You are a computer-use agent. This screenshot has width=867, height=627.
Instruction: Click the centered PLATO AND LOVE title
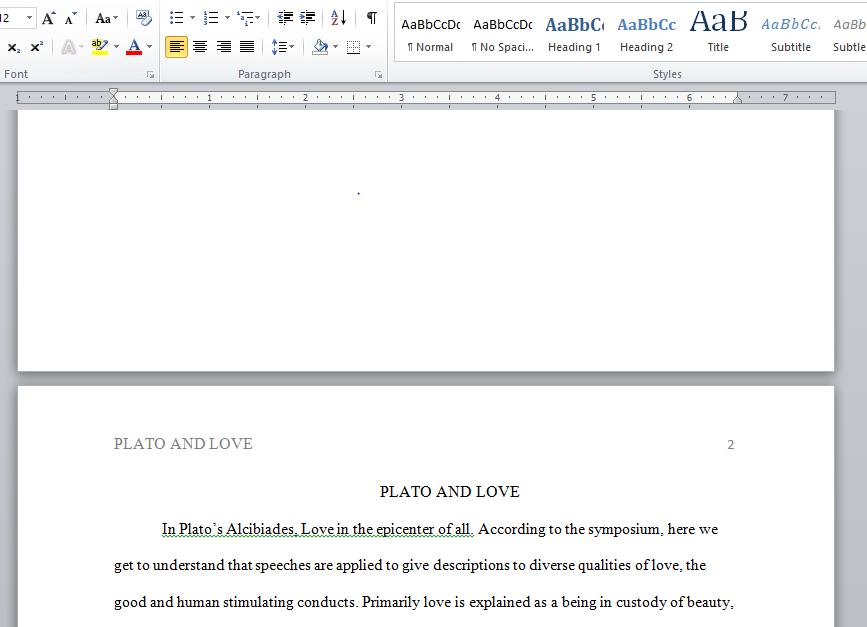[x=450, y=492]
